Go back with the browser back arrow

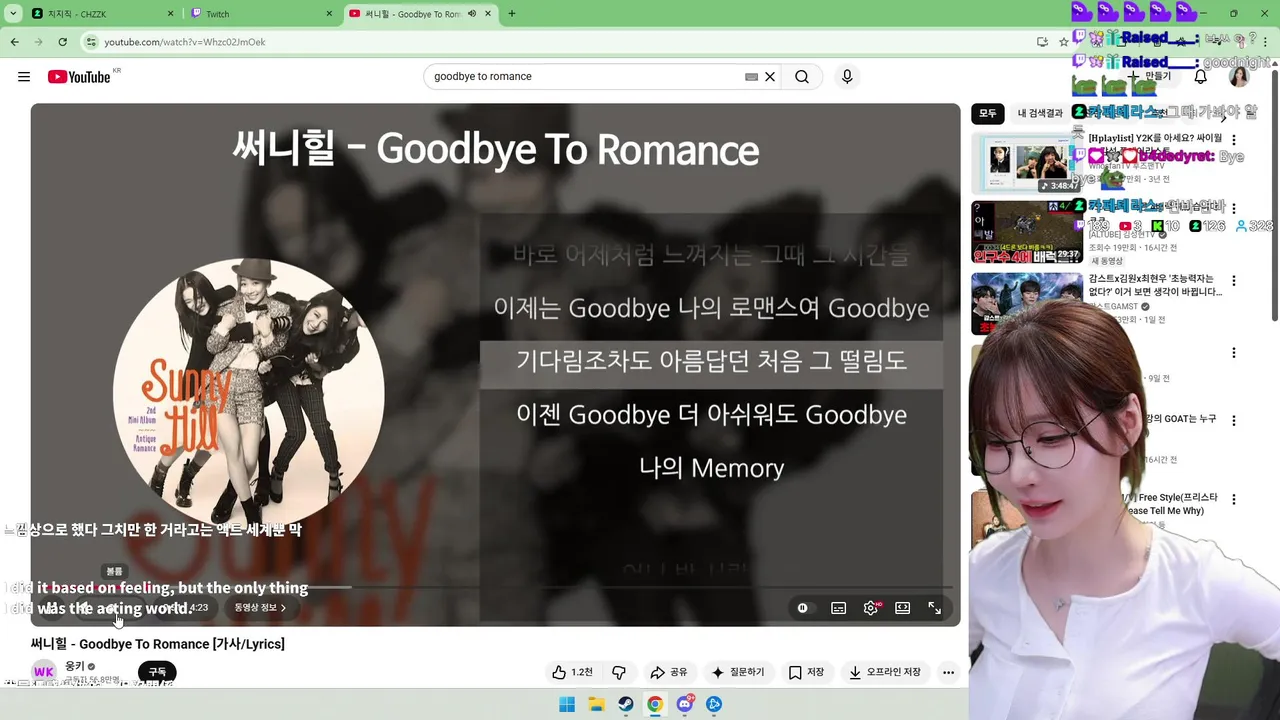[x=15, y=42]
